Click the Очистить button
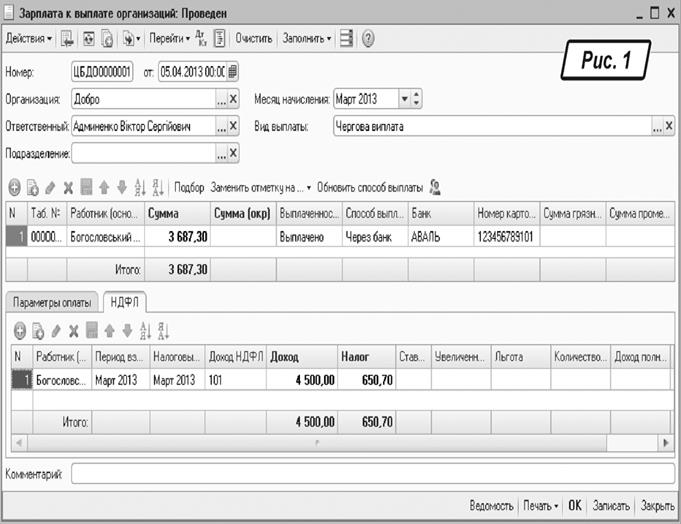The image size is (681, 524). [254, 39]
